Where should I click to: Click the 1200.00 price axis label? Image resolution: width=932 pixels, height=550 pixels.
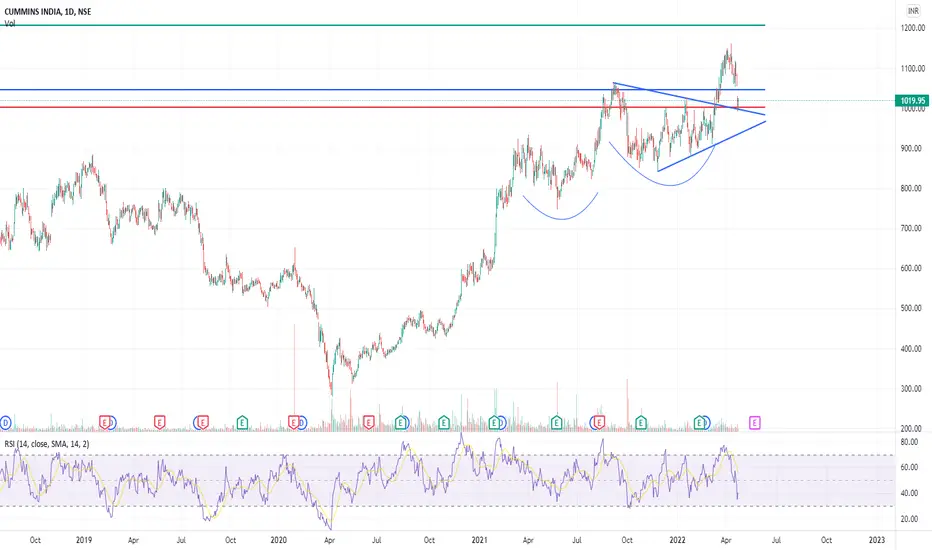click(912, 28)
